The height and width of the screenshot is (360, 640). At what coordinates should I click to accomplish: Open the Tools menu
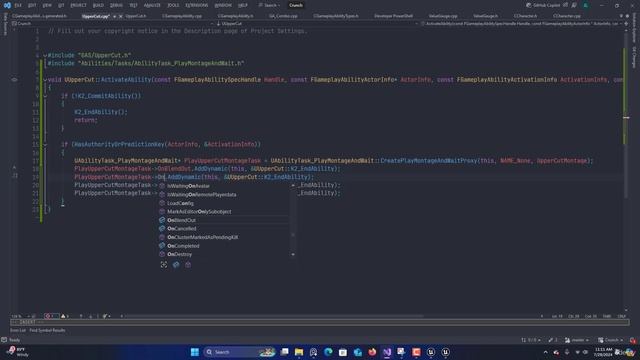(173, 5)
